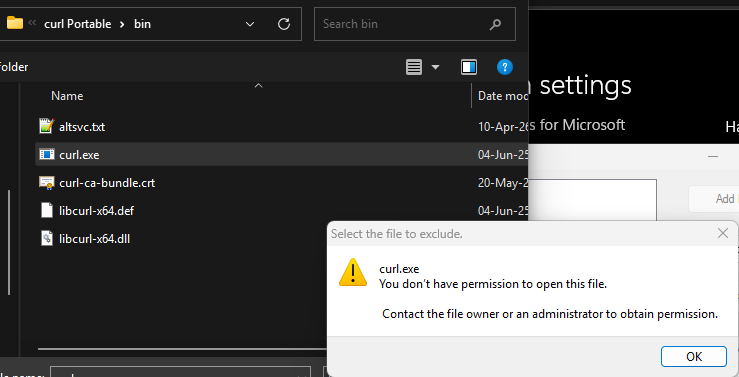The image size is (739, 377).
Task: Click the Add button in the settings window
Action: click(x=714, y=198)
